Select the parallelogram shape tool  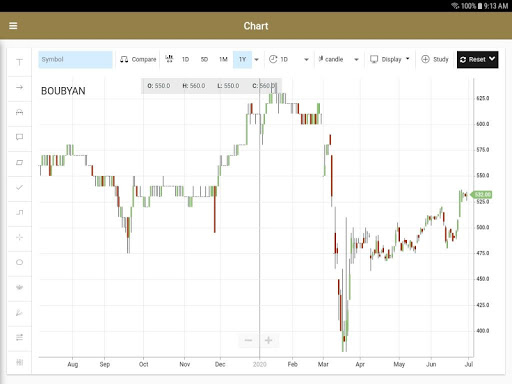(x=19, y=162)
